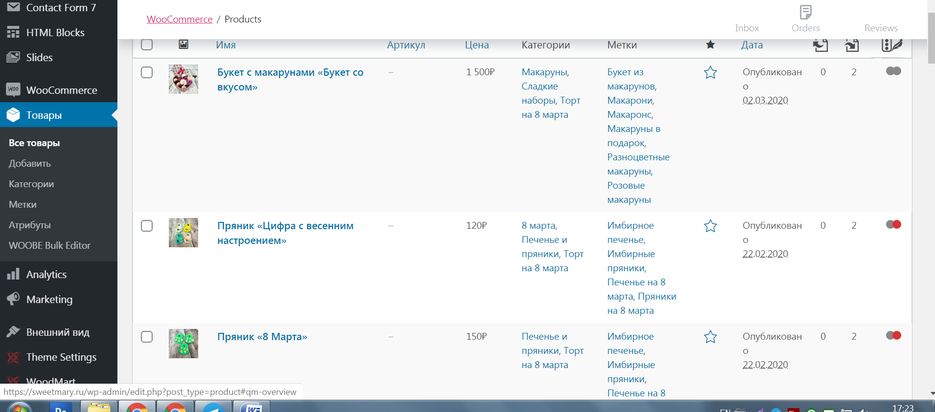The height and width of the screenshot is (412, 935).
Task: Open thumbnail of Букет с макарунами
Action: (183, 79)
